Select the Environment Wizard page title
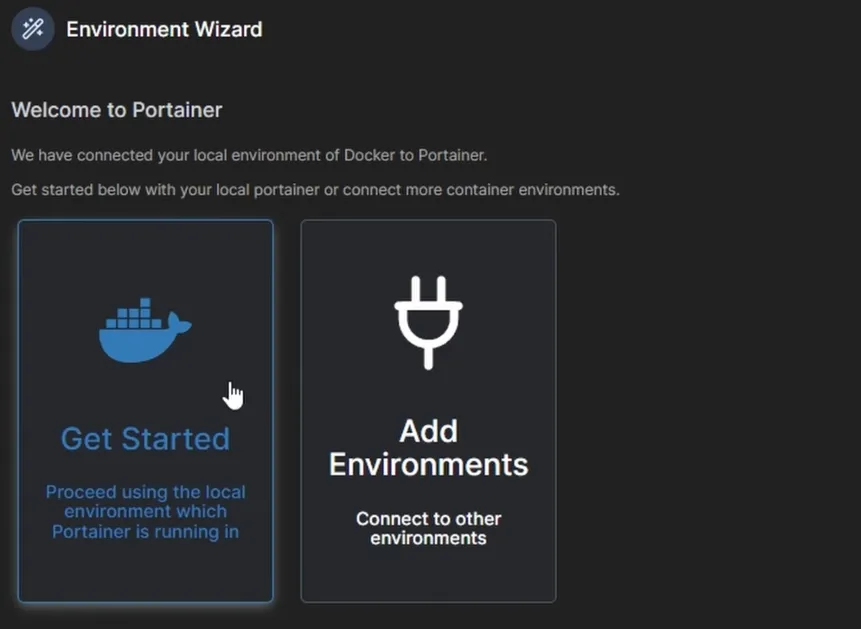Image resolution: width=861 pixels, height=629 pixels. click(x=164, y=29)
